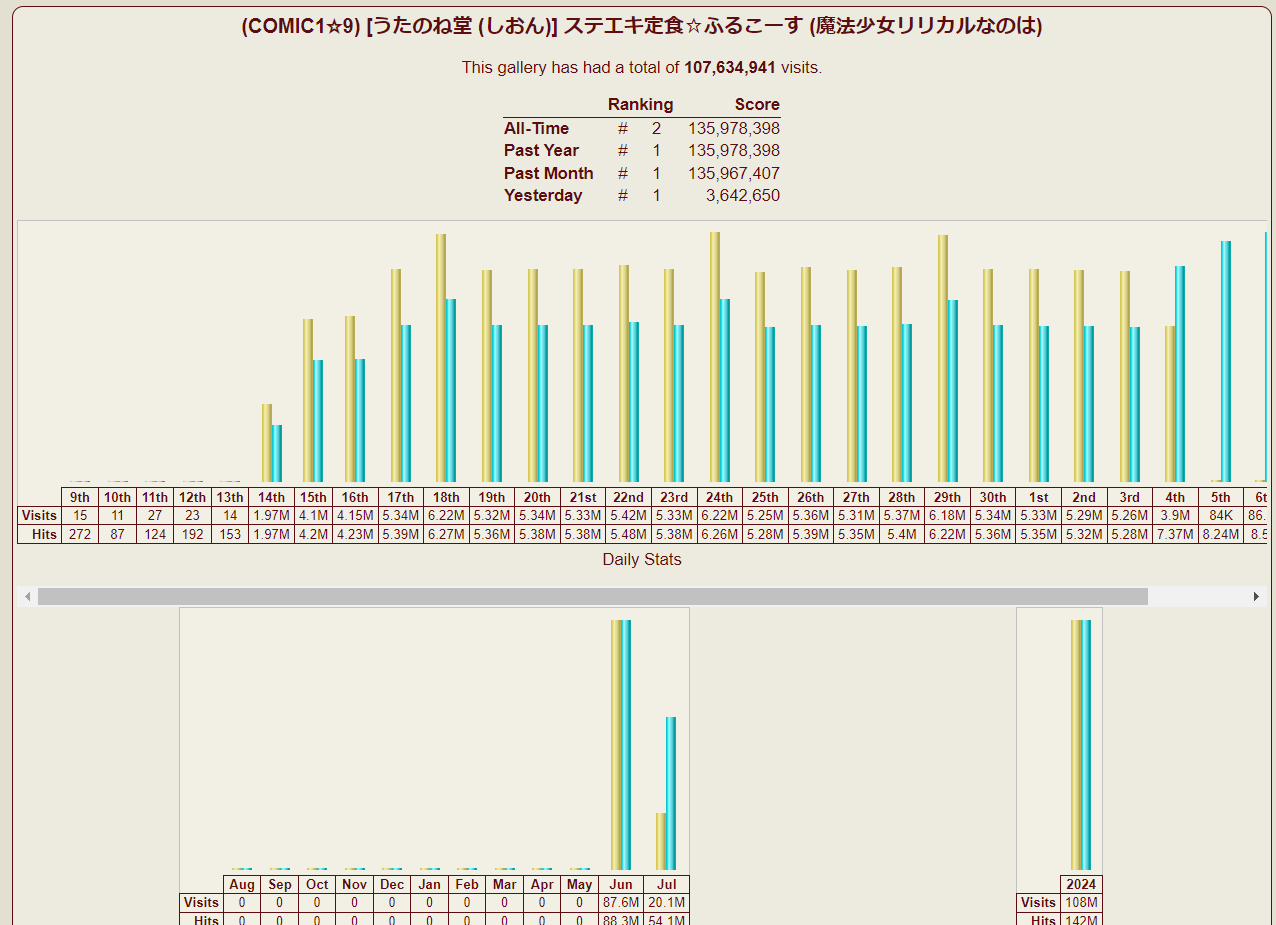This screenshot has width=1276, height=925.
Task: Click the Hits value 192 under 12th
Action: (x=192, y=534)
